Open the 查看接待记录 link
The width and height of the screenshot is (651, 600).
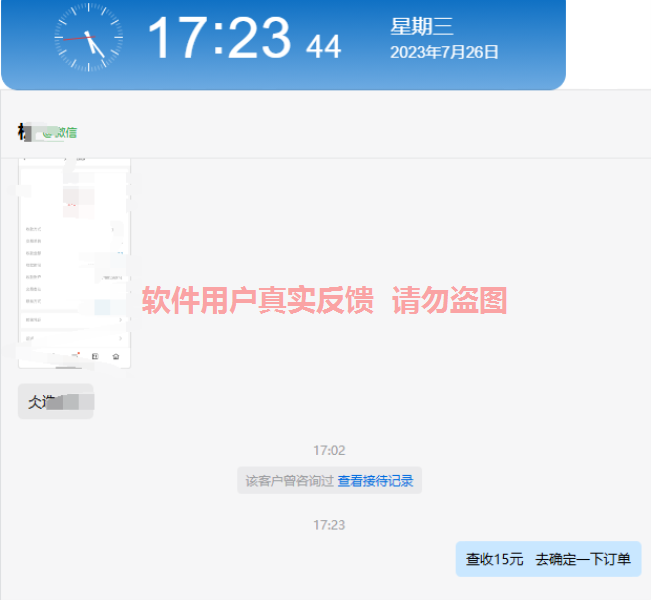point(375,481)
